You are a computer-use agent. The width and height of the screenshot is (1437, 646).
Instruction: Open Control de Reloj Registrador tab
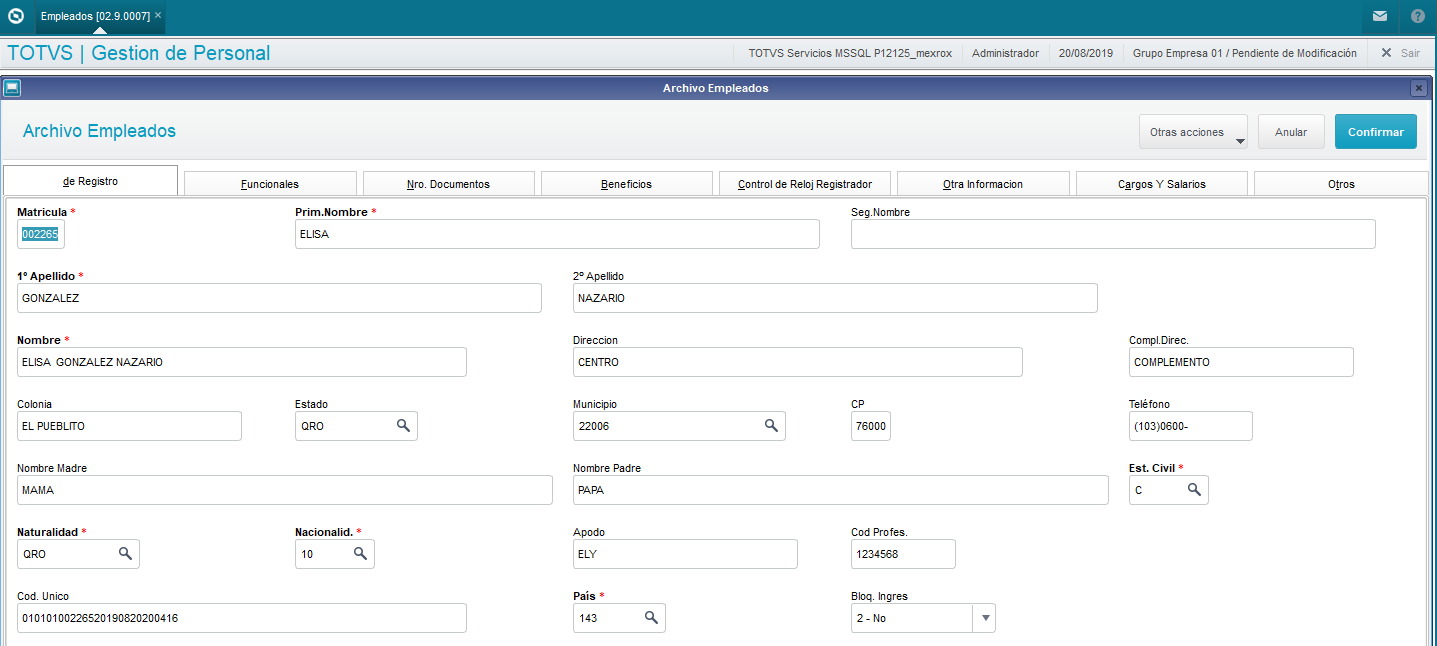pyautogui.click(x=805, y=184)
